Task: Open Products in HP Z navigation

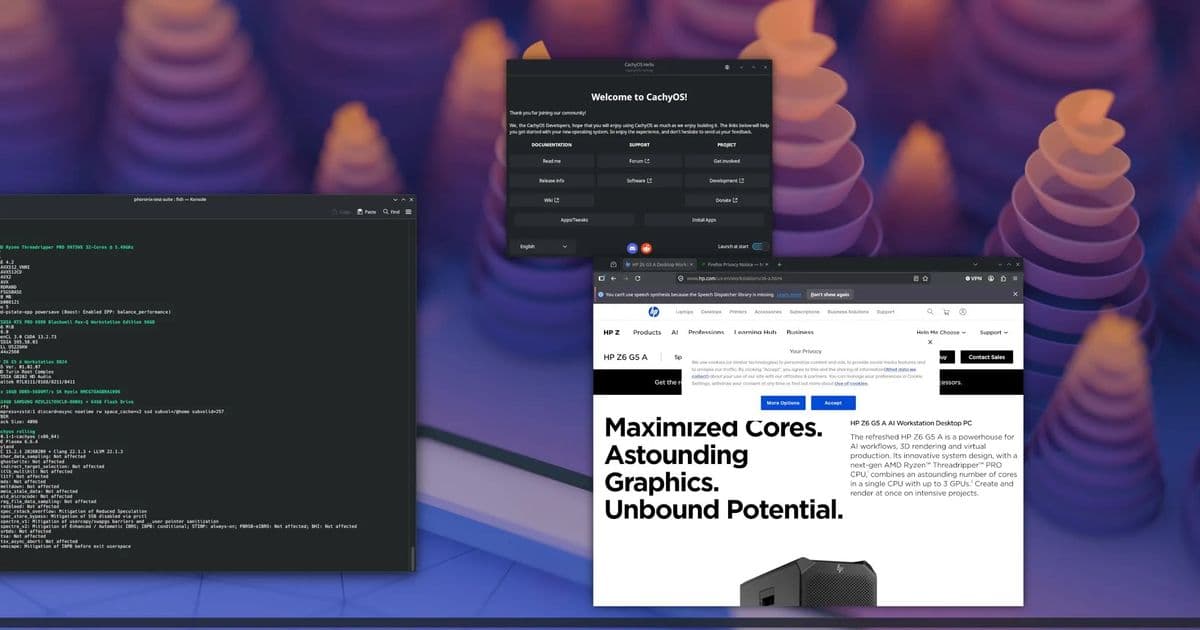Action: click(x=647, y=332)
